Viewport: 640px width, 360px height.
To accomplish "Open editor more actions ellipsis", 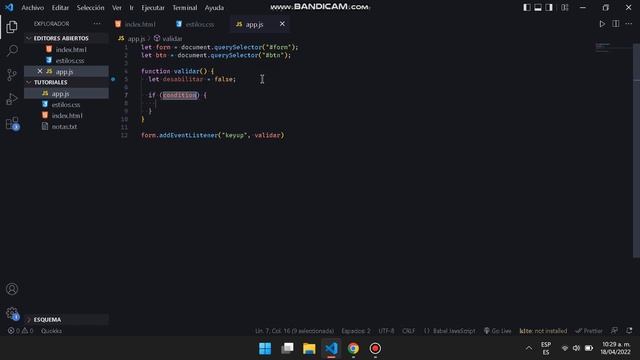I will [x=629, y=24].
